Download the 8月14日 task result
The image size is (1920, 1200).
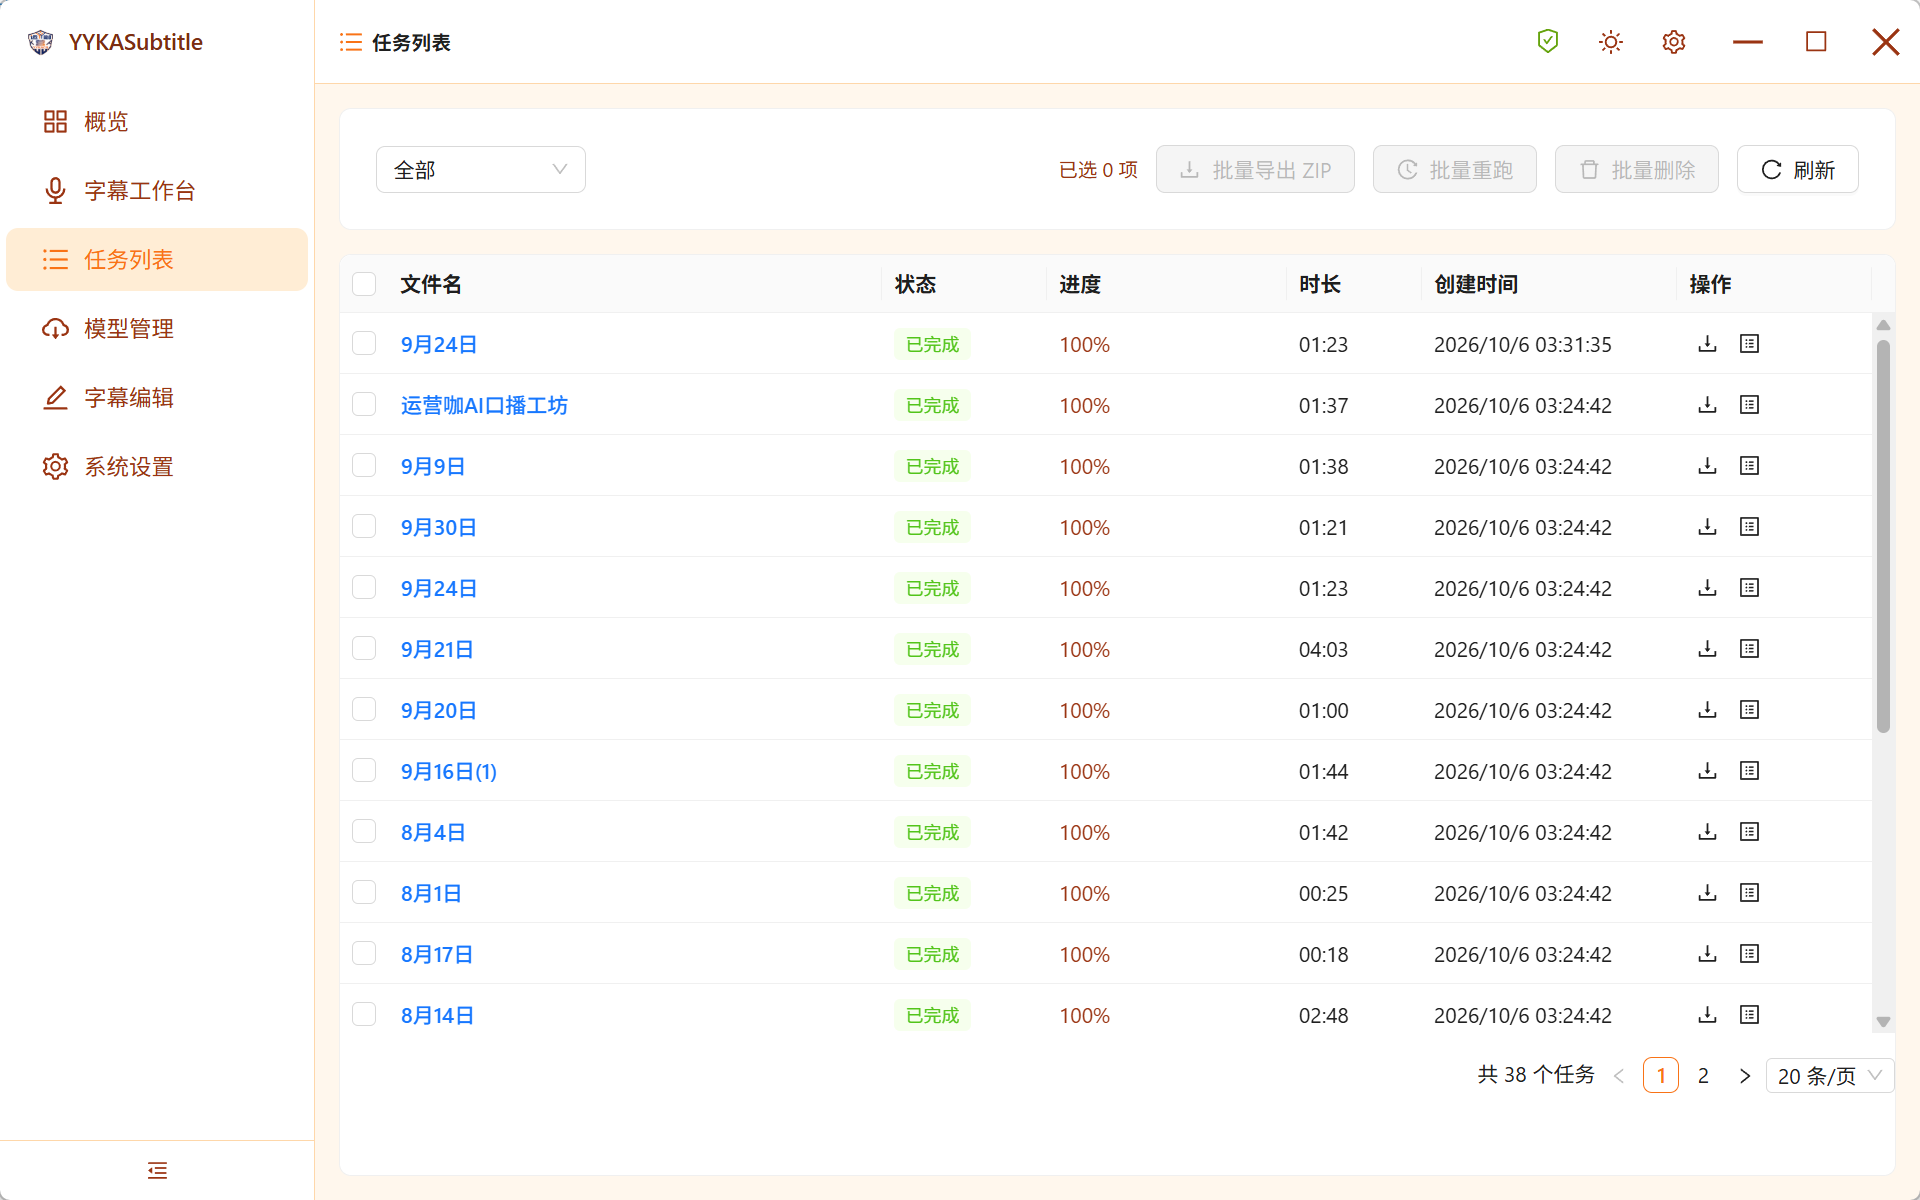tap(1707, 1015)
